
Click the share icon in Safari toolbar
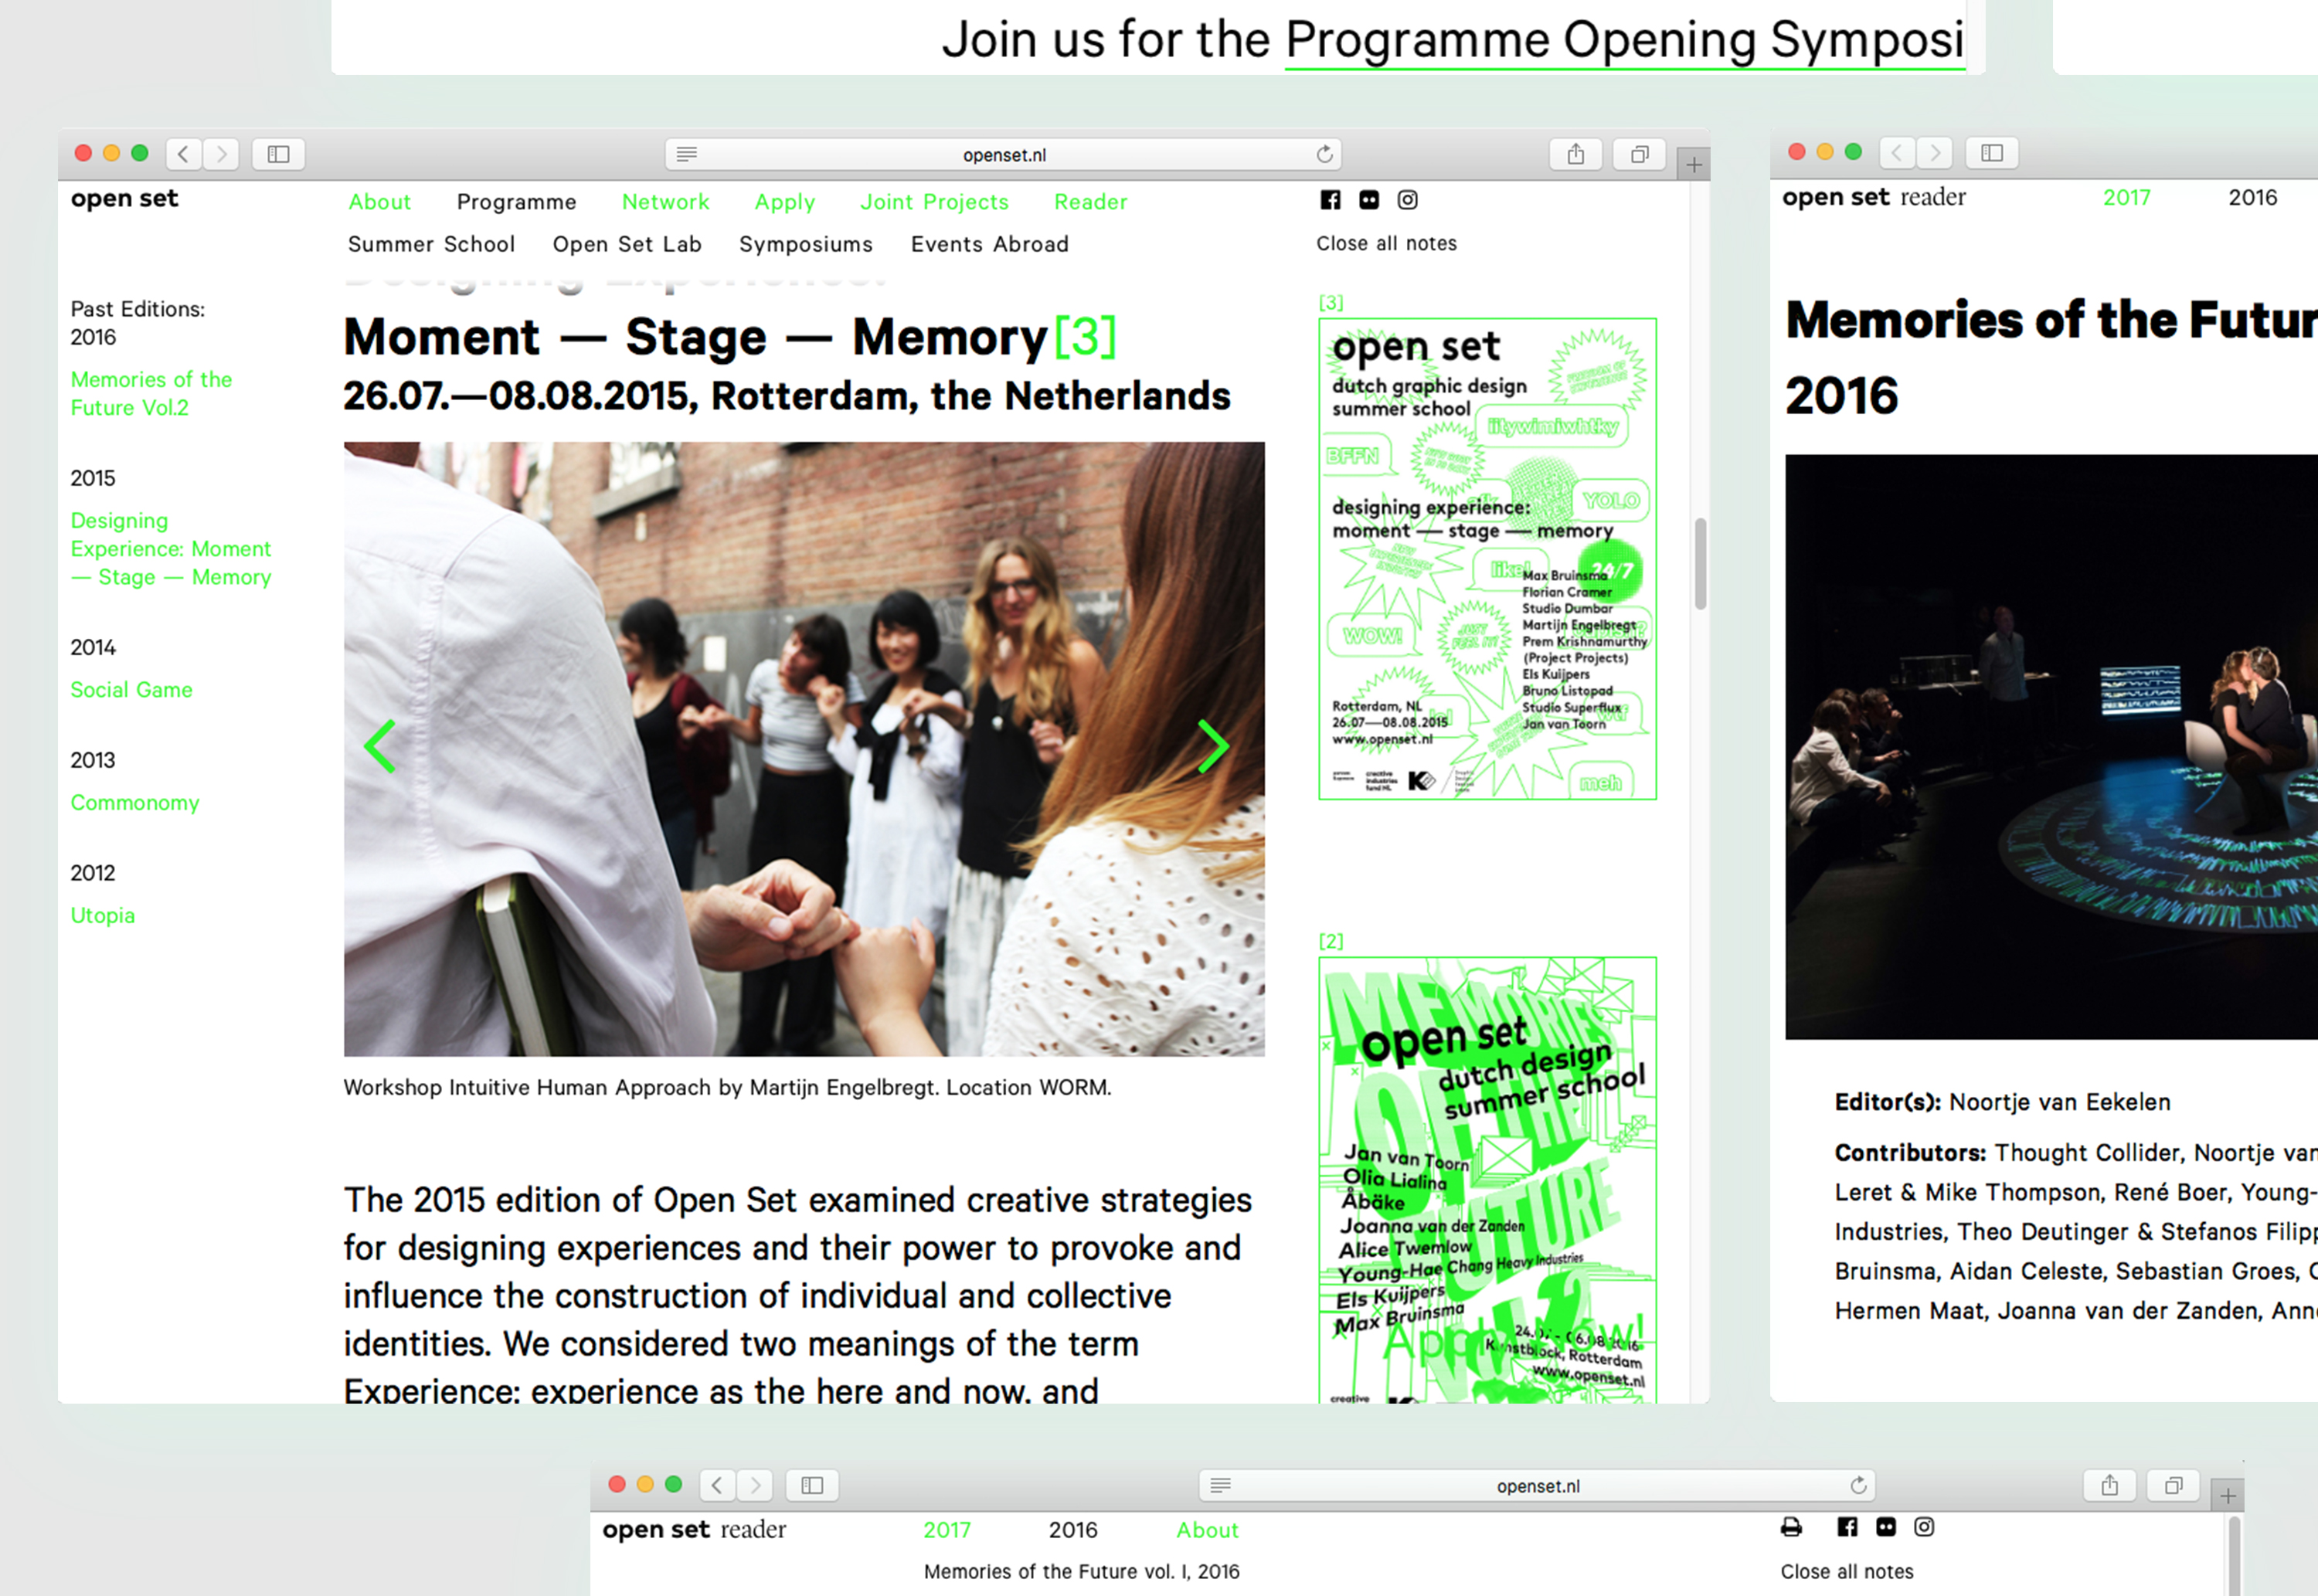coord(1575,154)
